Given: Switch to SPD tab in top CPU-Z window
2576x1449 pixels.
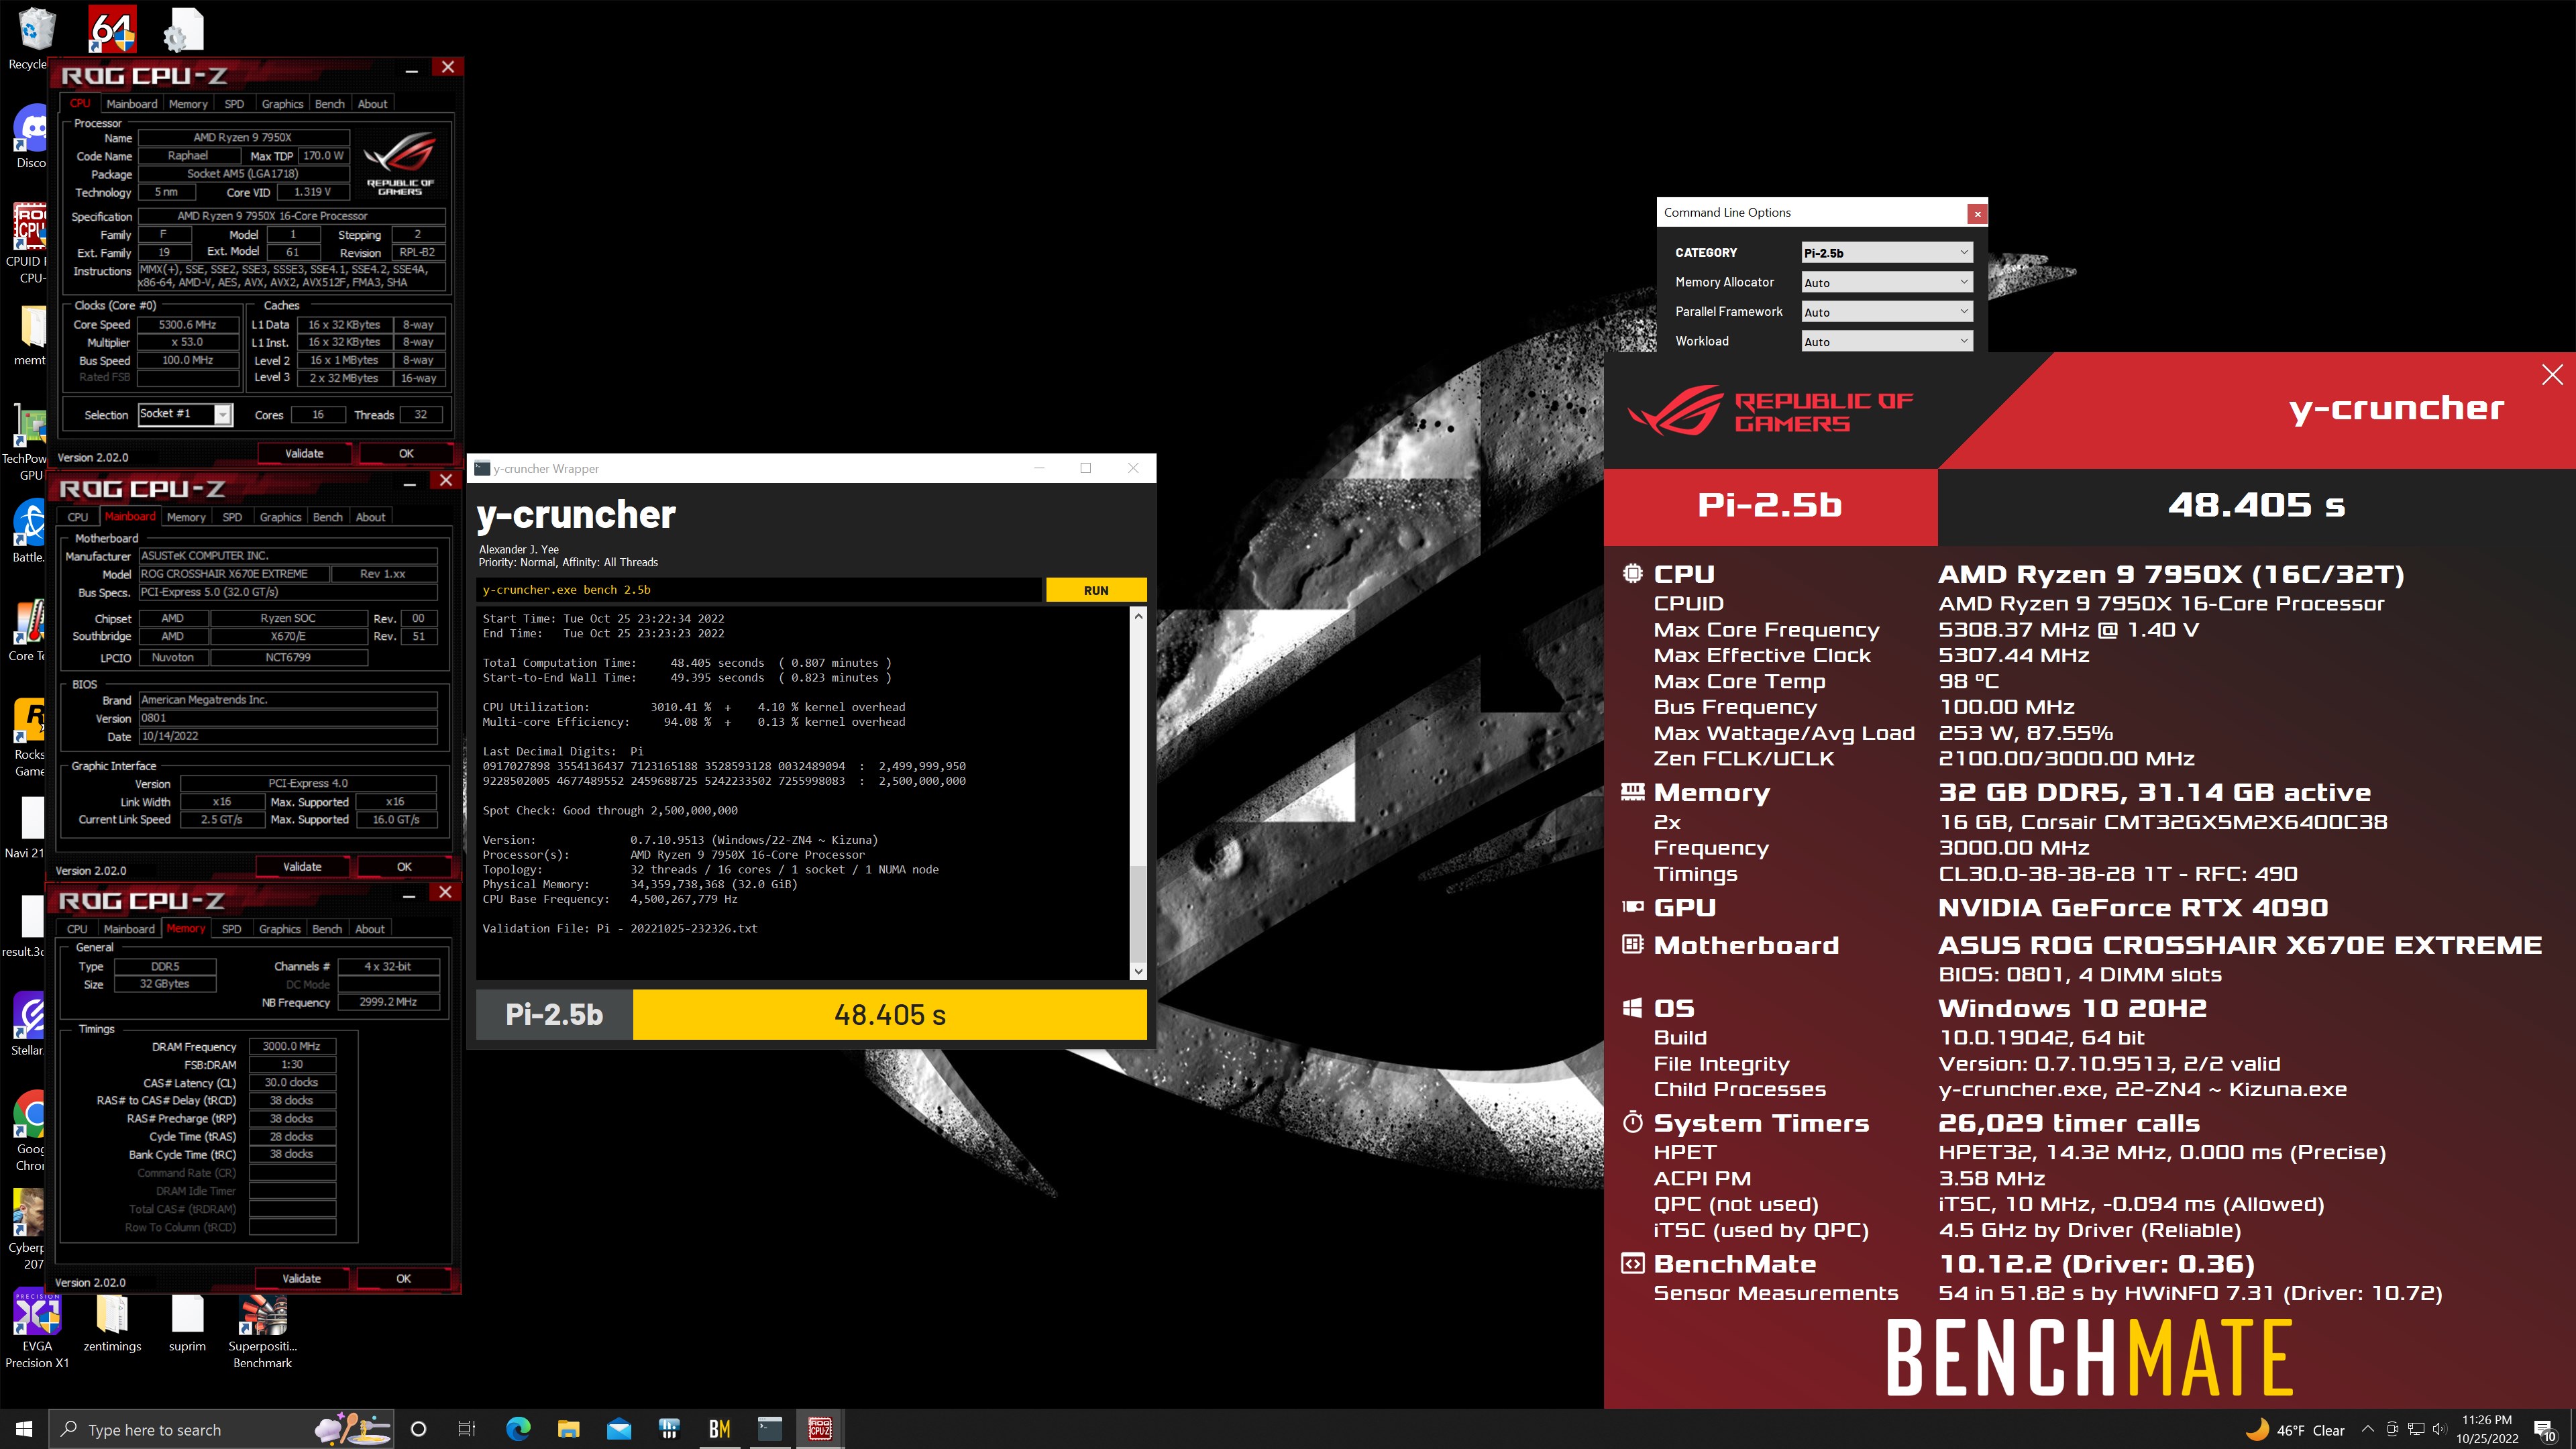Looking at the screenshot, I should (x=234, y=104).
